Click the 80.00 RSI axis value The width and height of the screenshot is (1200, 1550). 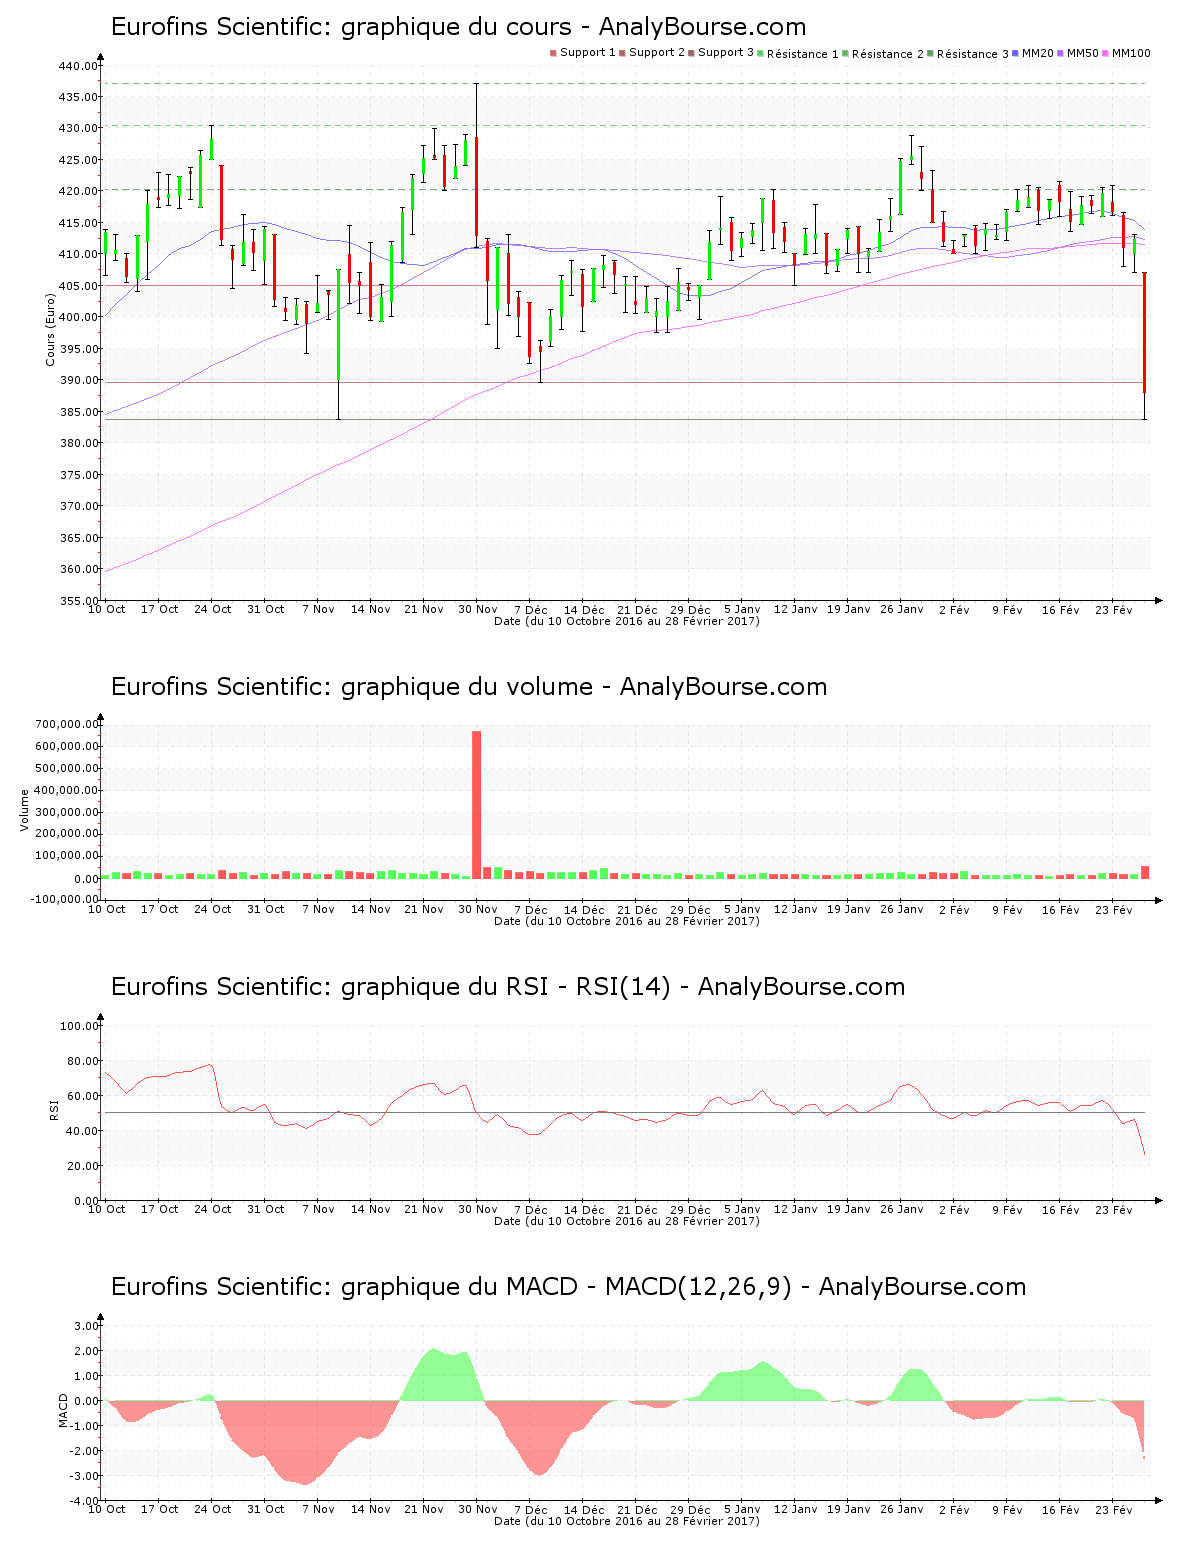[x=81, y=1061]
